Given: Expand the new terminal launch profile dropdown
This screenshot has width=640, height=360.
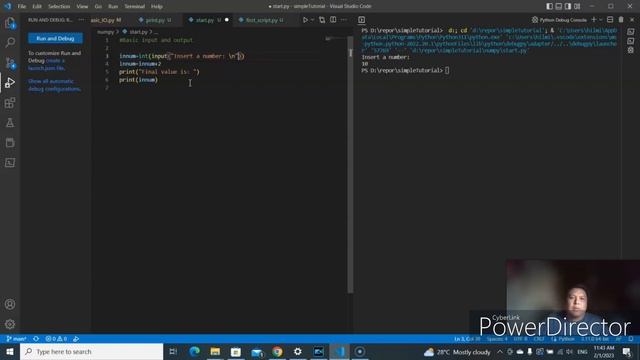Looking at the screenshot, I should point(601,20).
